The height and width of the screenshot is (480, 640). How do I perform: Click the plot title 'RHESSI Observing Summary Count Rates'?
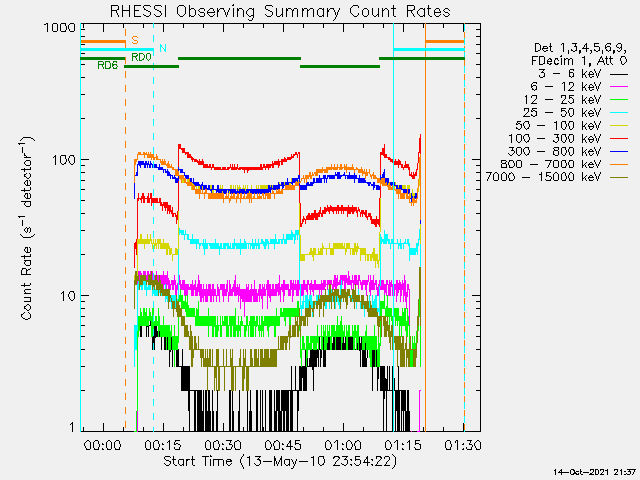(280, 11)
